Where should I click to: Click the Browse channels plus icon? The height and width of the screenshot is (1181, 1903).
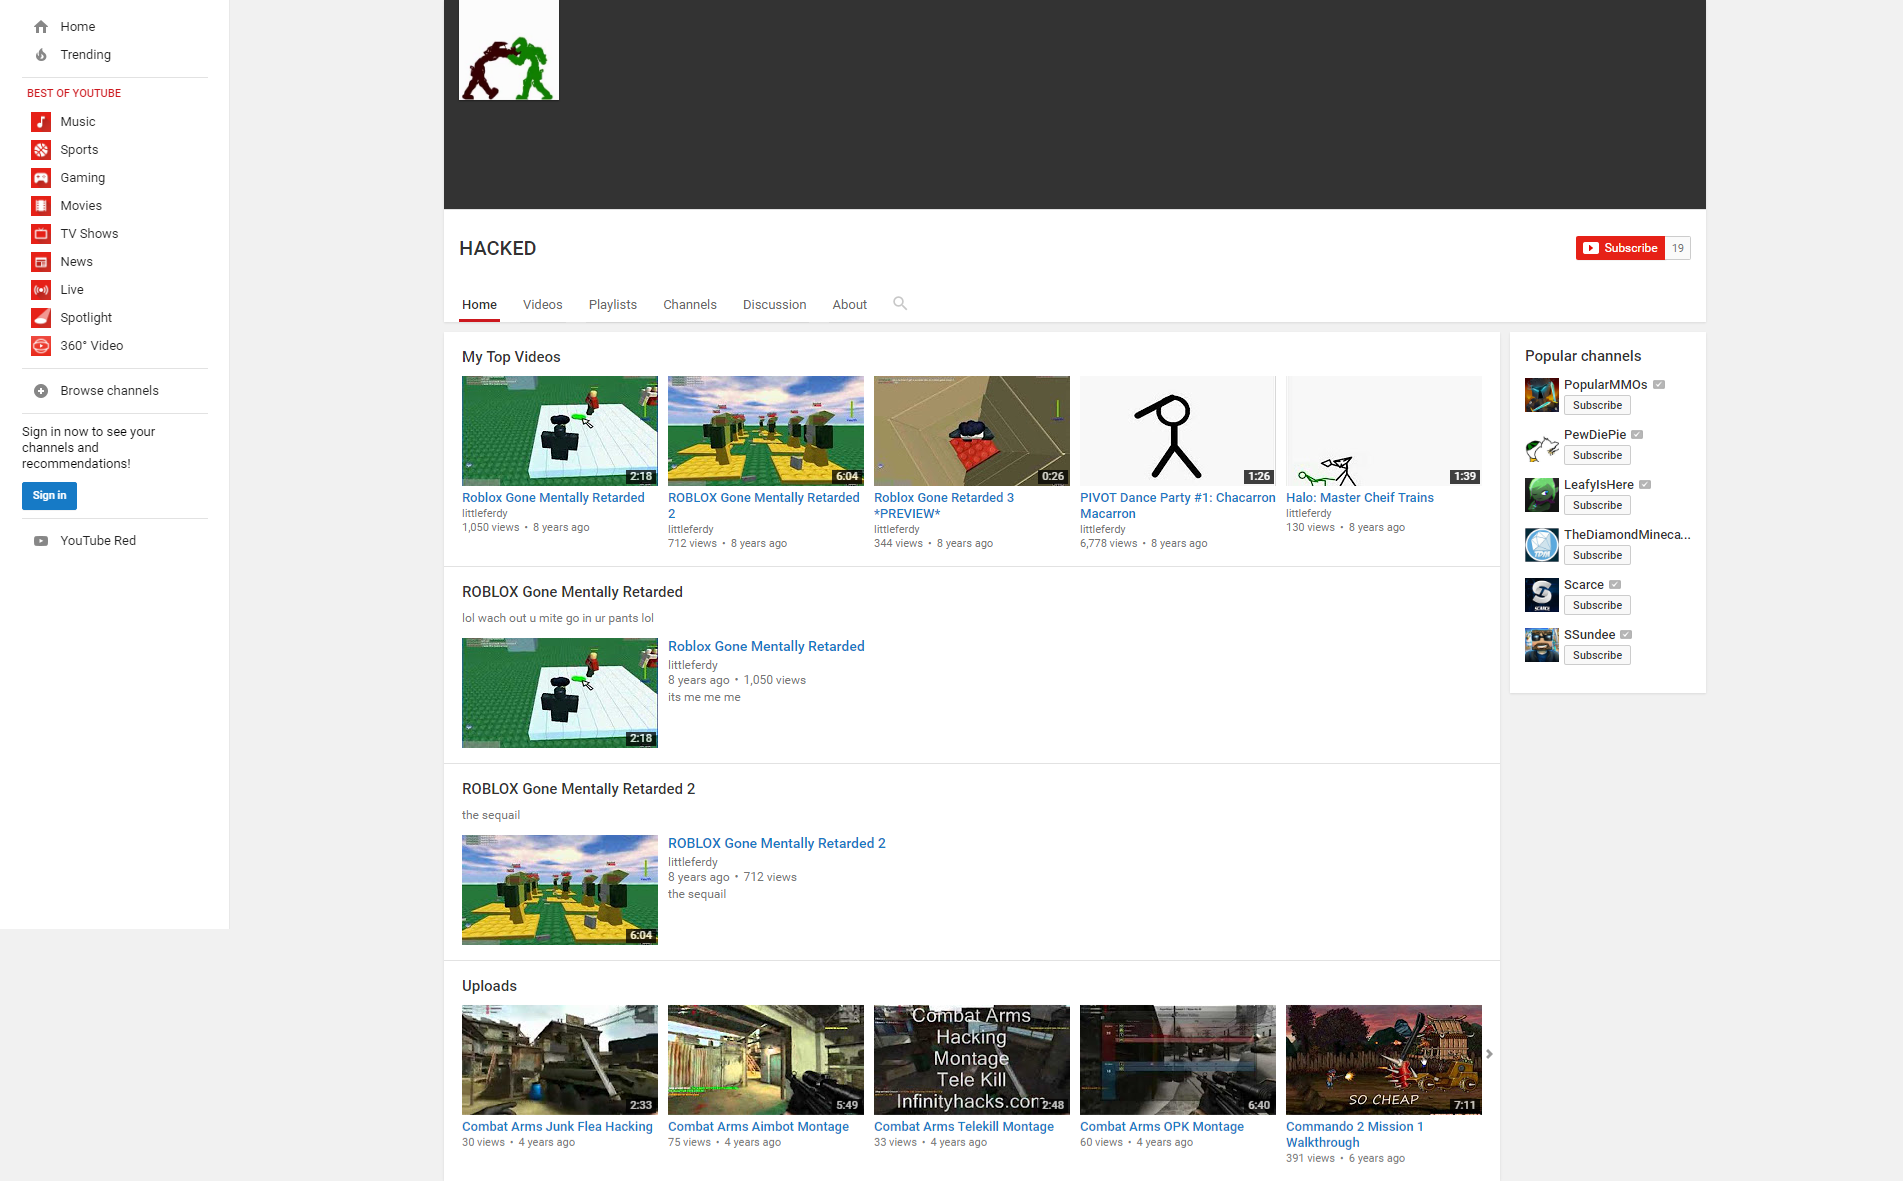[x=41, y=391]
